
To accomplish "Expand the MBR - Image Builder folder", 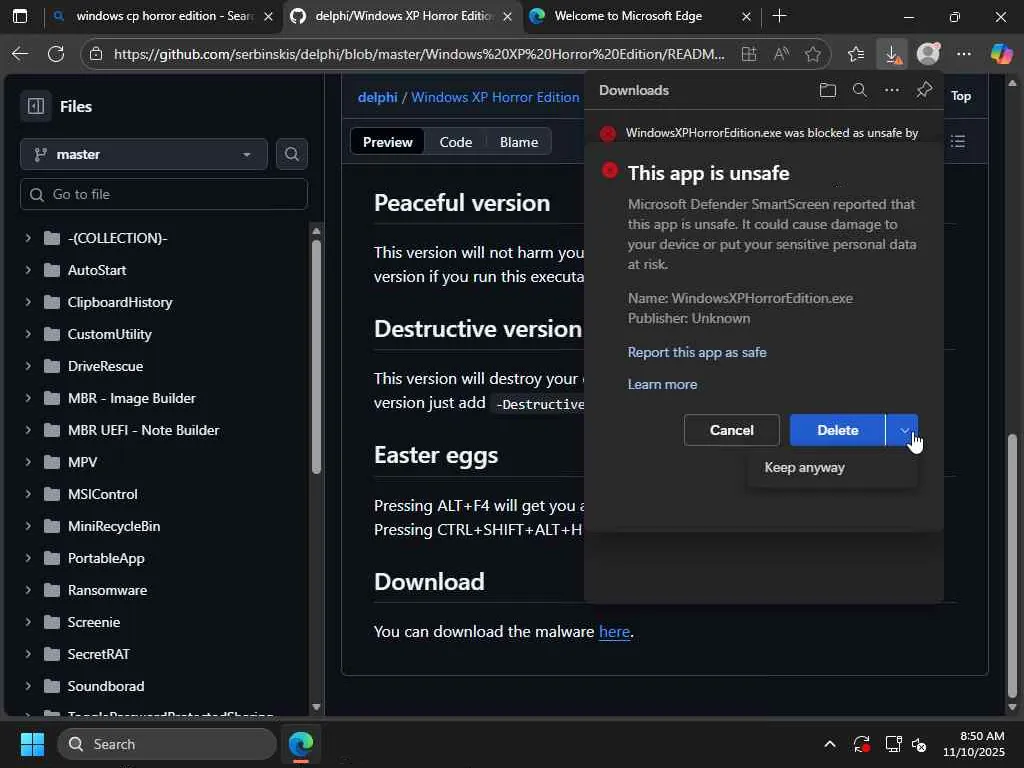I will [28, 398].
